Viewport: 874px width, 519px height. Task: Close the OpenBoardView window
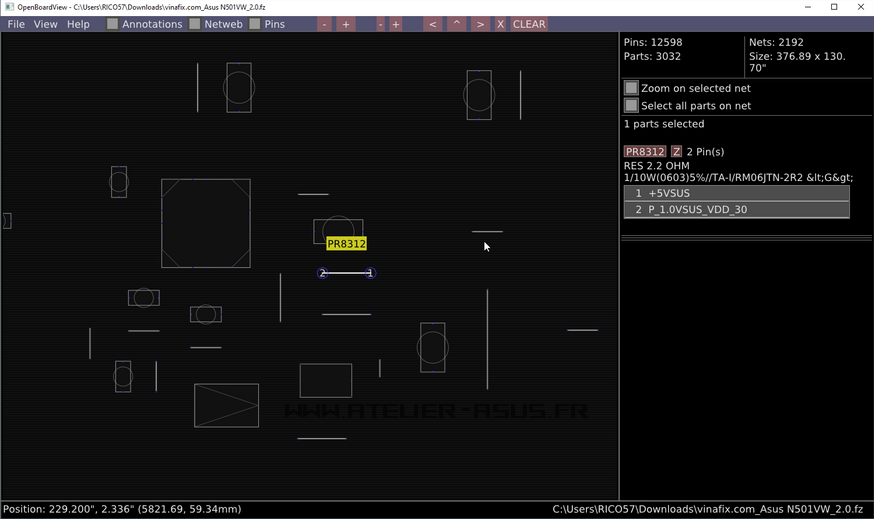coord(860,7)
